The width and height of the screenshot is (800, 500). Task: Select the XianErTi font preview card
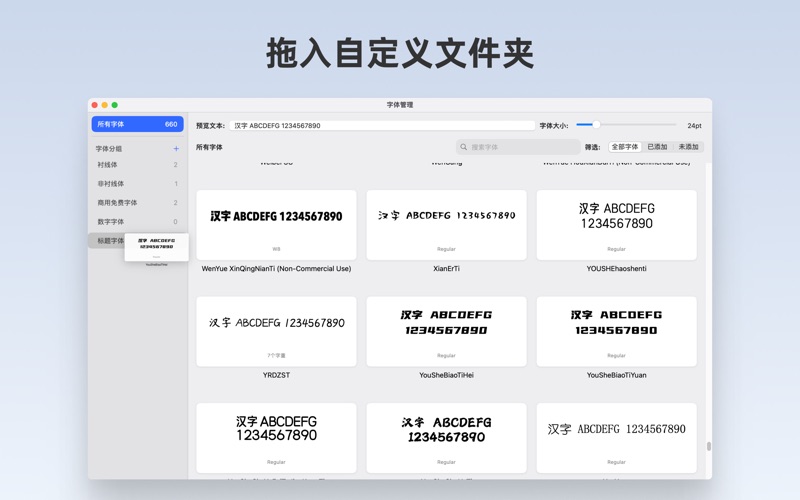click(x=446, y=224)
